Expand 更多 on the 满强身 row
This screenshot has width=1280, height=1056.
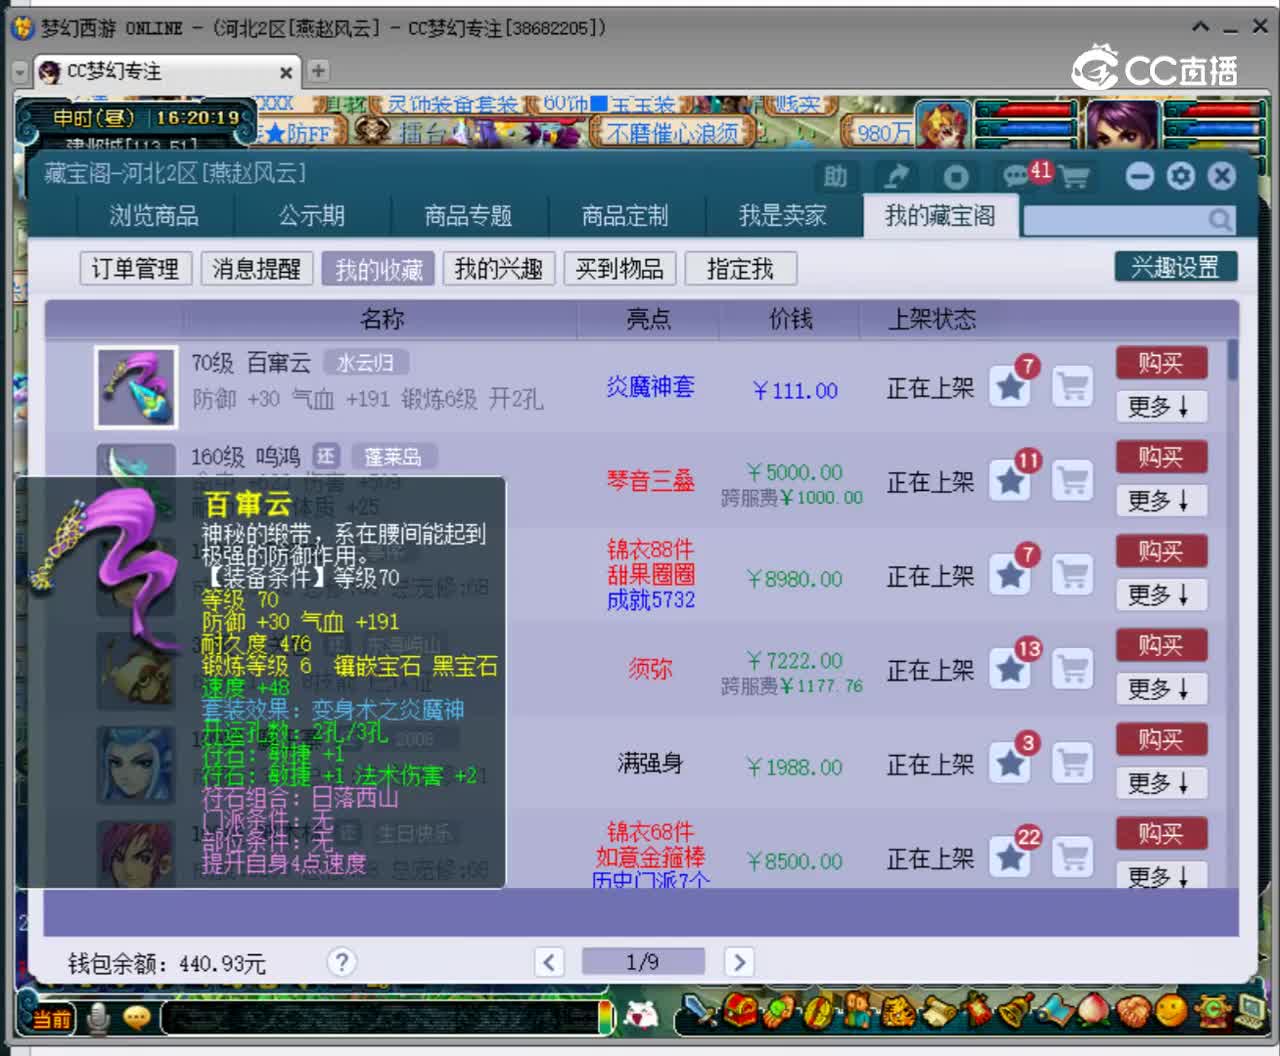(1160, 782)
